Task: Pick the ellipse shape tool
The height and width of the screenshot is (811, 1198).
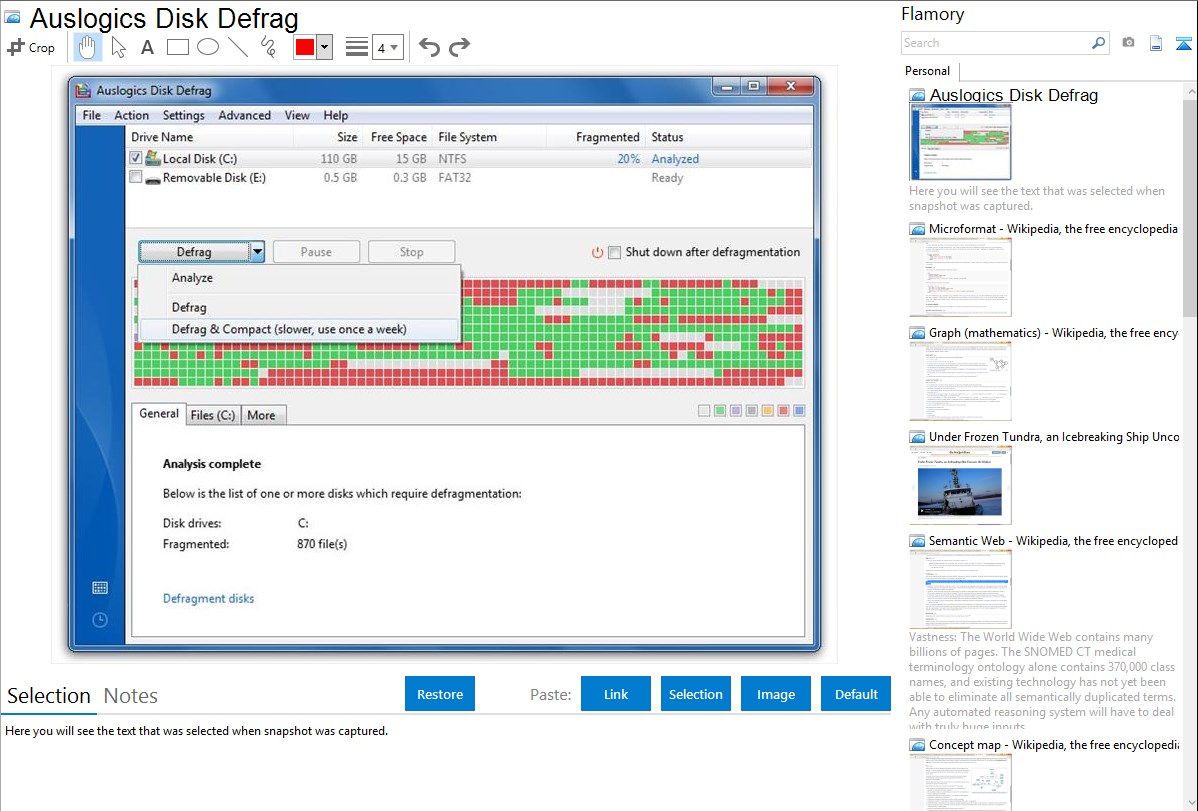Action: click(208, 47)
